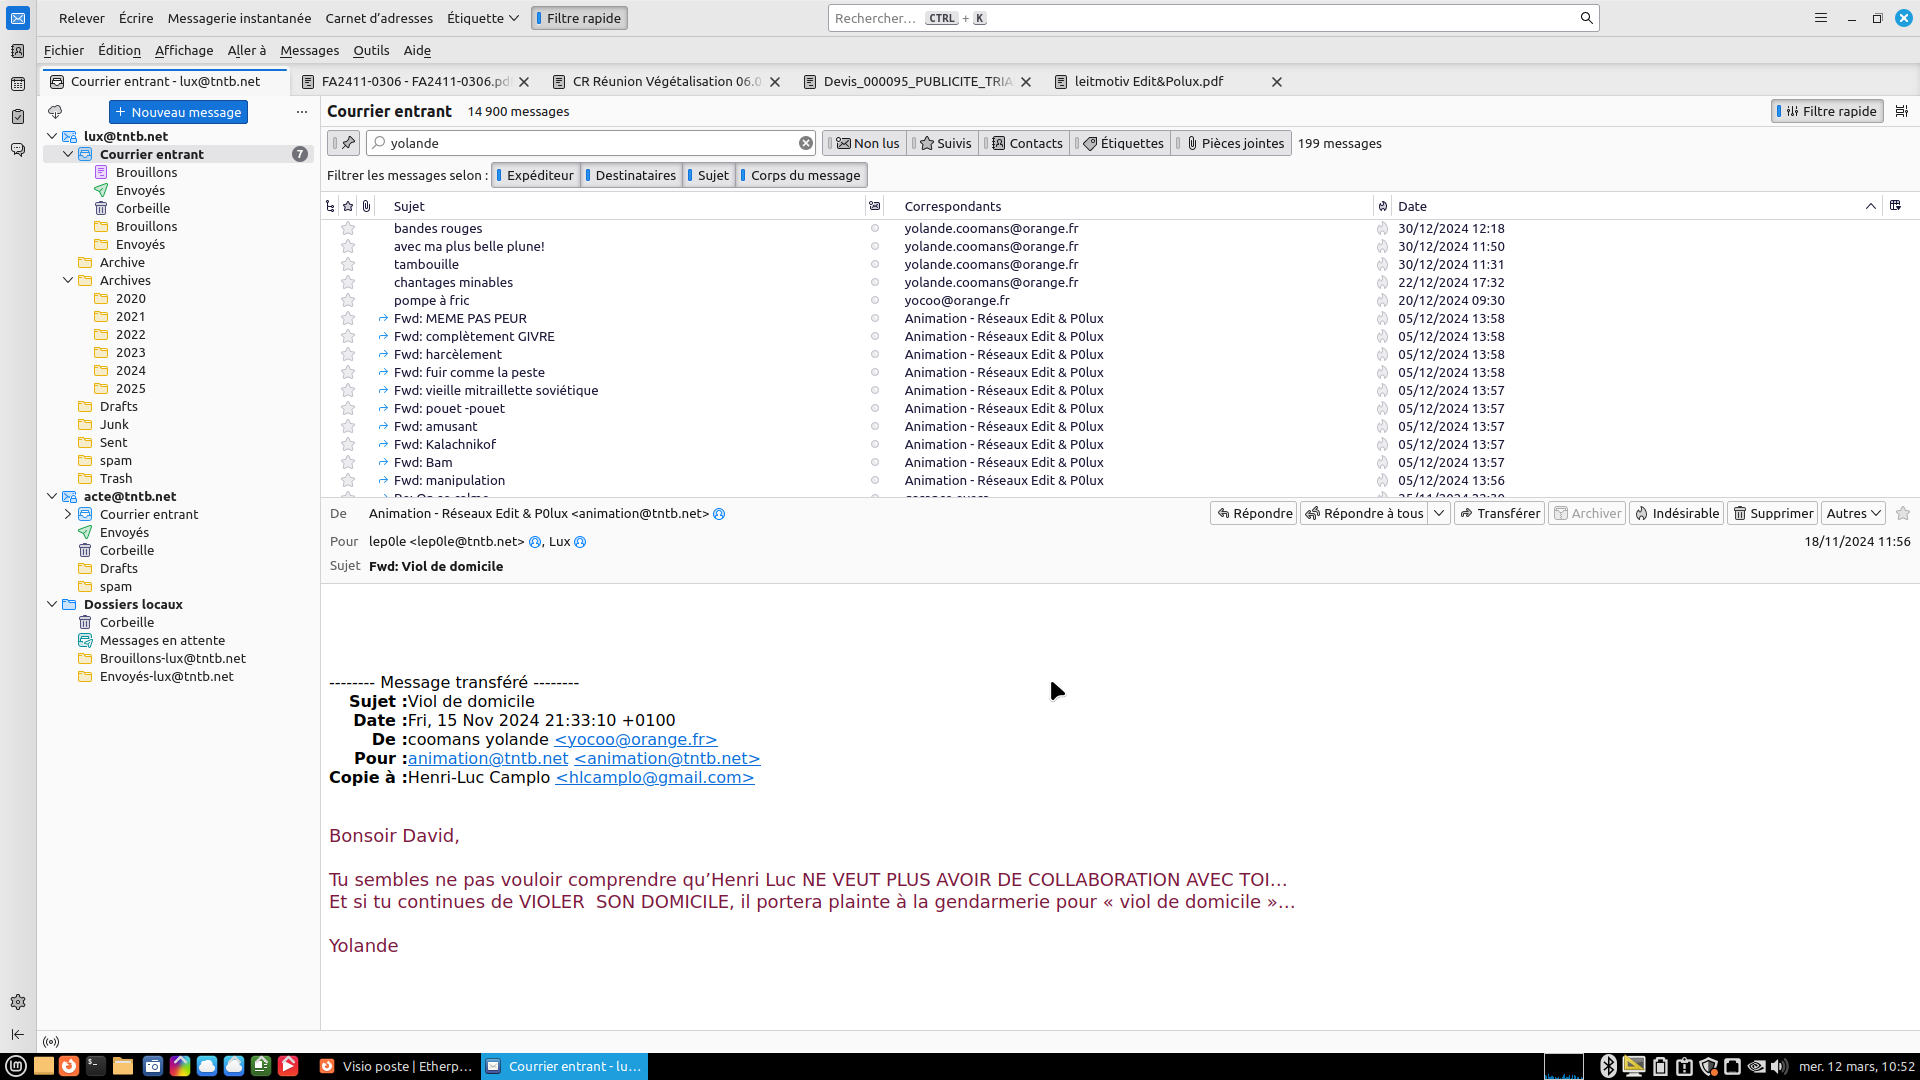Switch to the 'leitmotiv Edit&Polux.pdf' tab
This screenshot has height=1080, width=1920.
pos(1148,82)
